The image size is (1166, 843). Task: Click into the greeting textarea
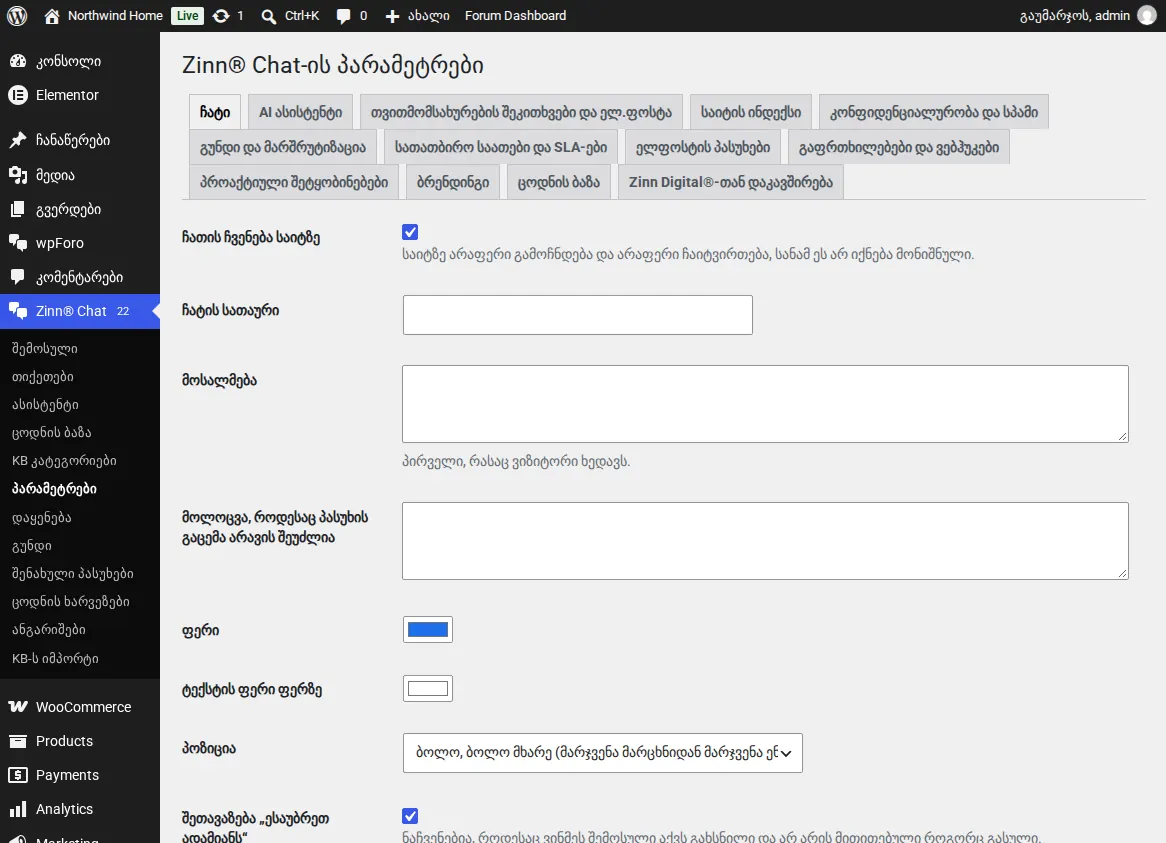pyautogui.click(x=765, y=404)
